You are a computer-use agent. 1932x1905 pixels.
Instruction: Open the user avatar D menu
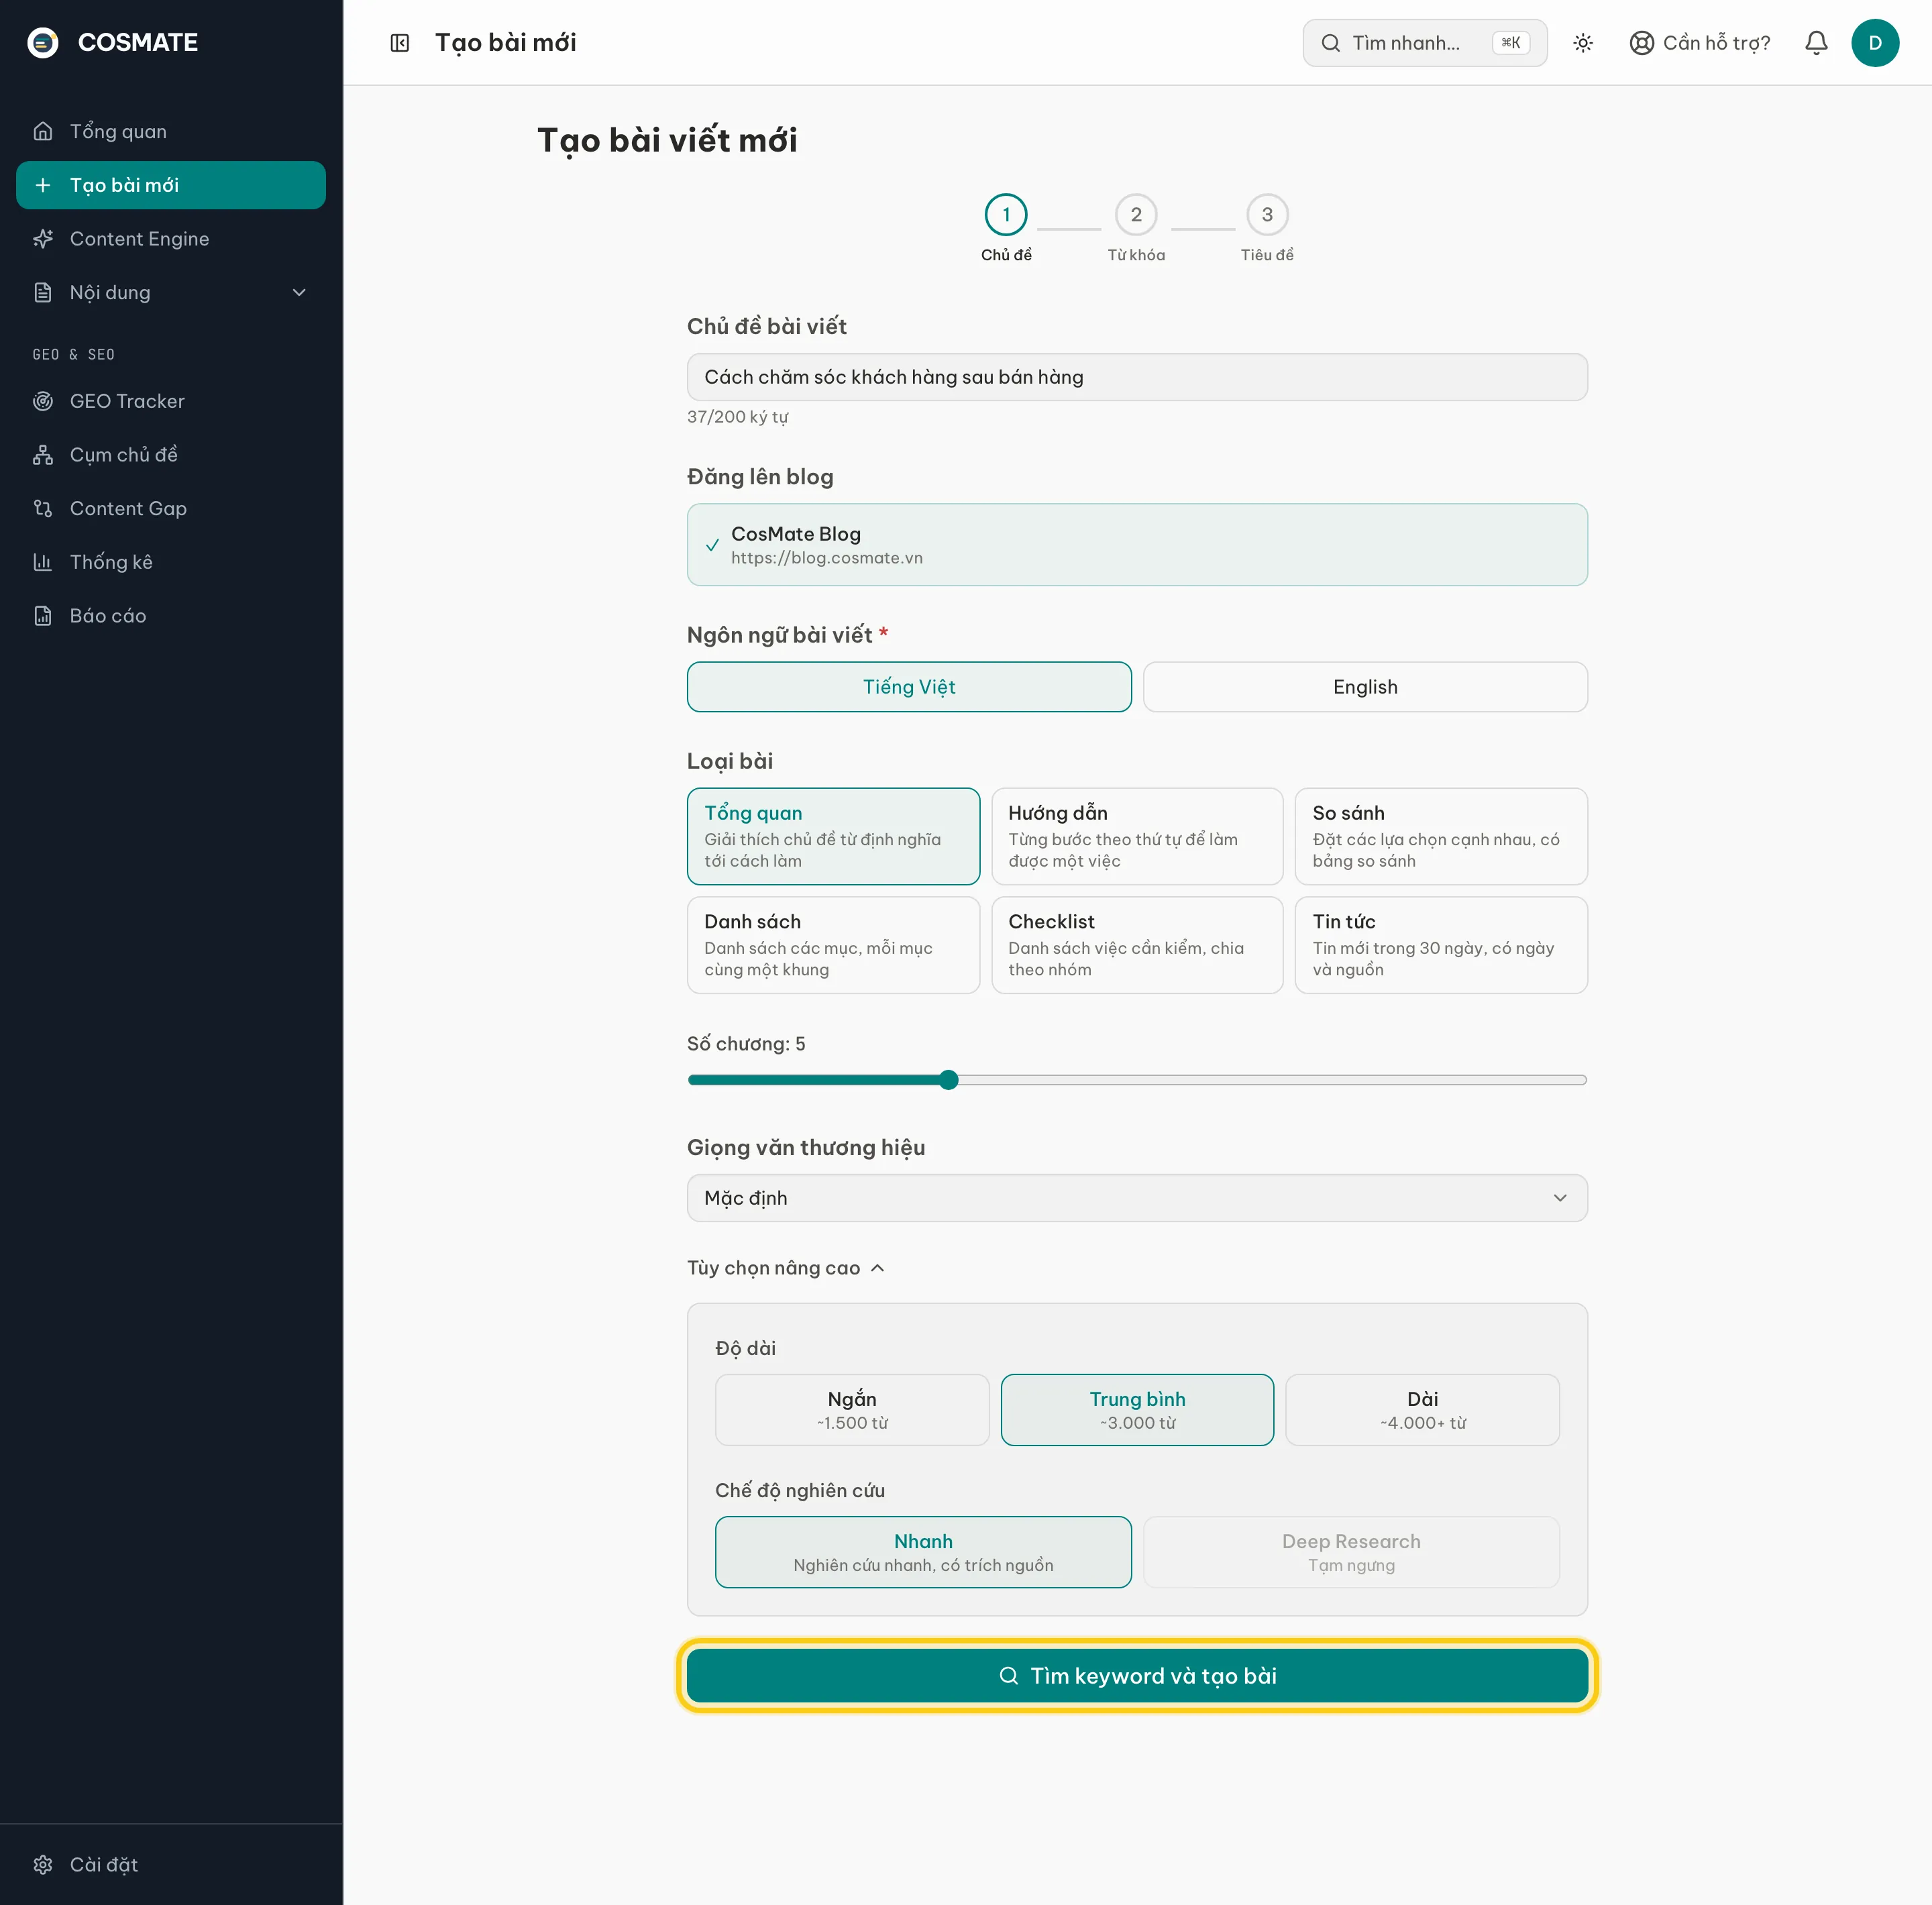click(x=1874, y=43)
